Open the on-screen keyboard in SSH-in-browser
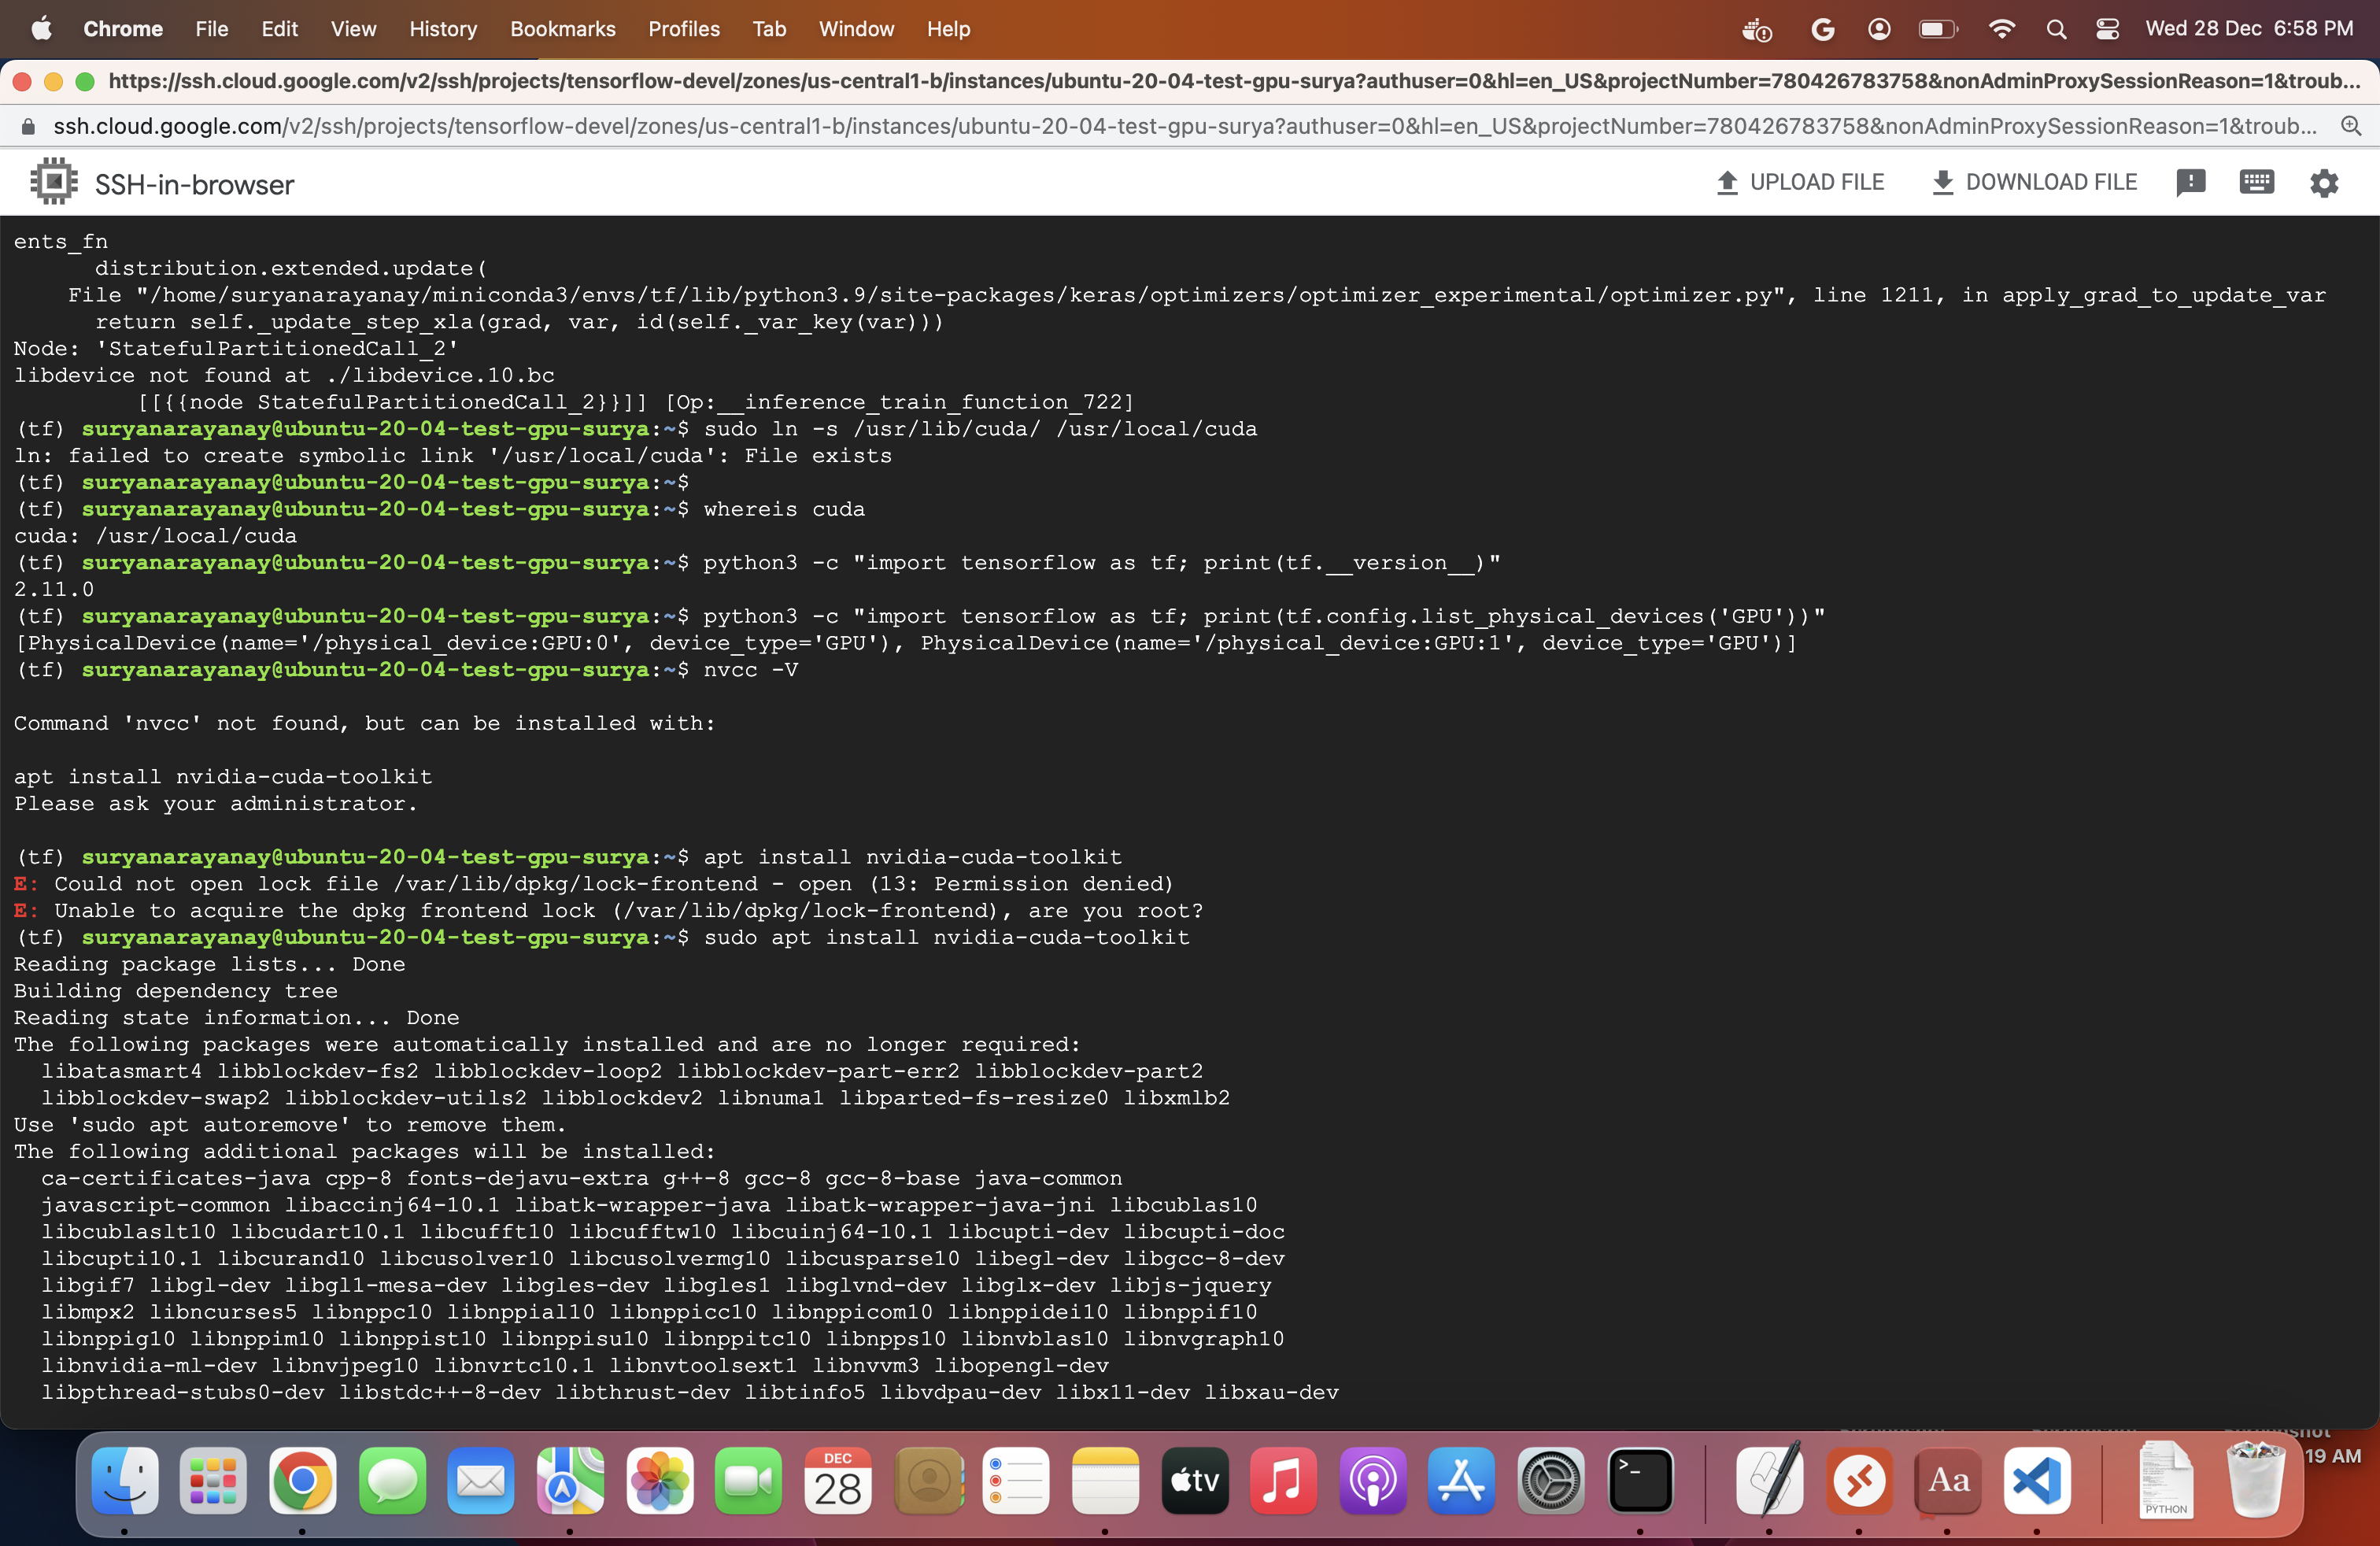Screen dimensions: 2380x1546 (2257, 182)
